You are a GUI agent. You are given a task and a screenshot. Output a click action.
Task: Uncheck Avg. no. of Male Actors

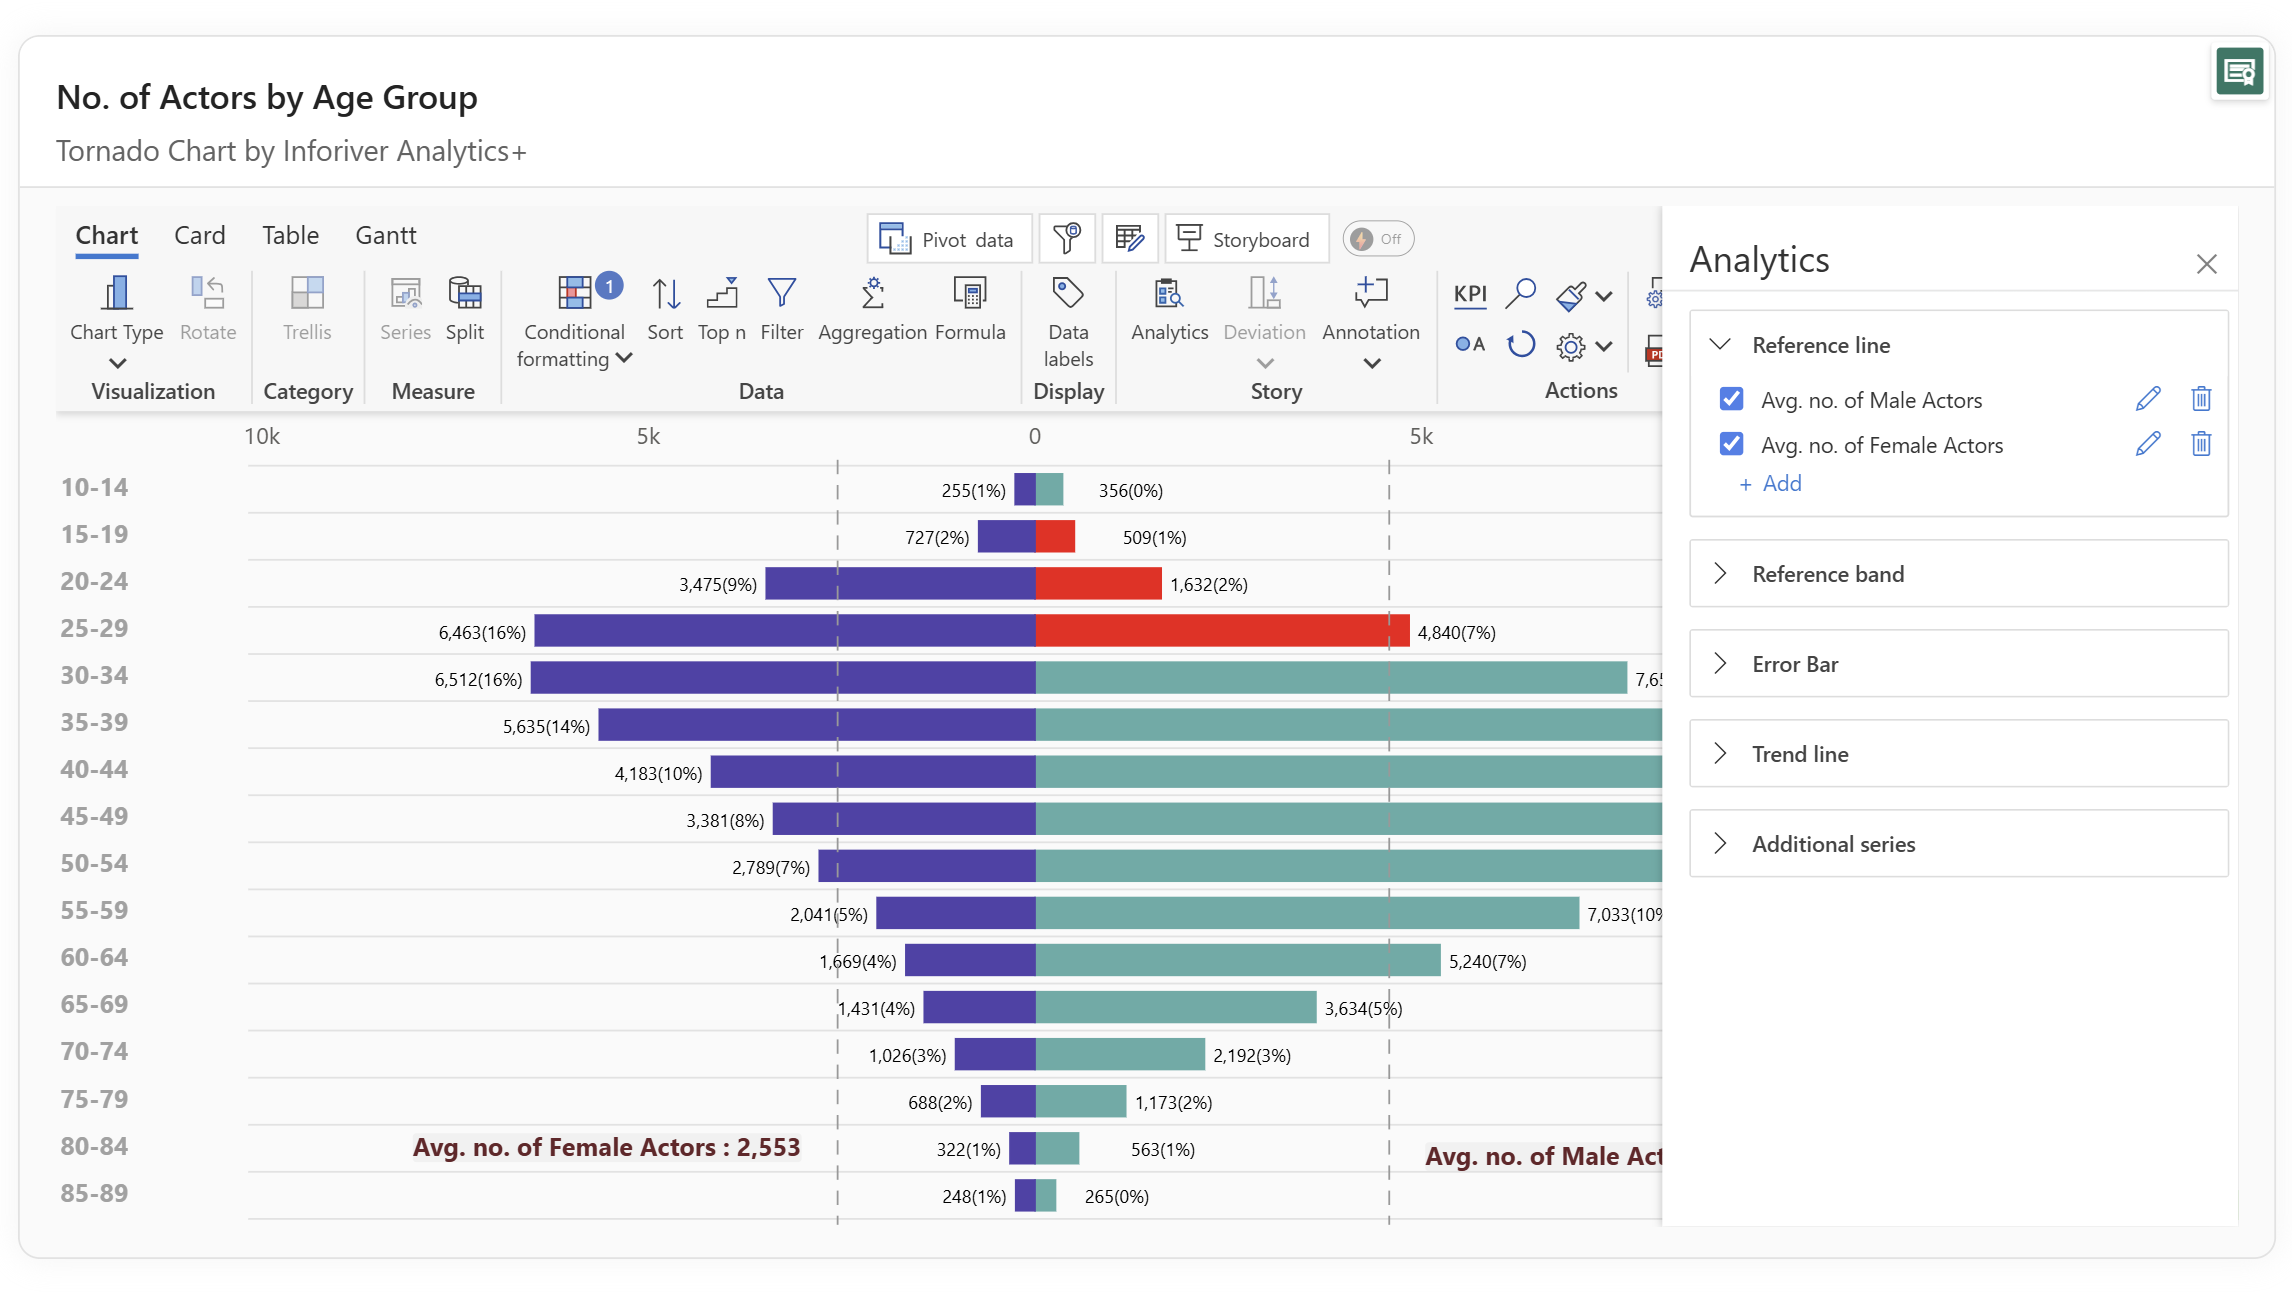coord(1731,399)
